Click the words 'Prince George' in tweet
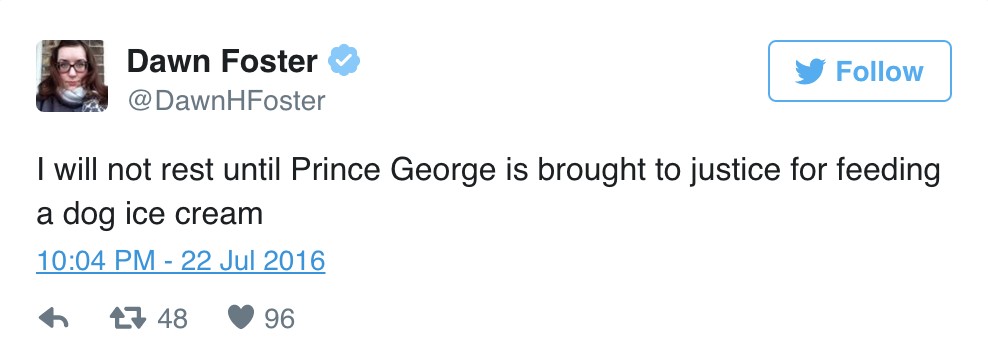The width and height of the screenshot is (988, 362). point(393,172)
